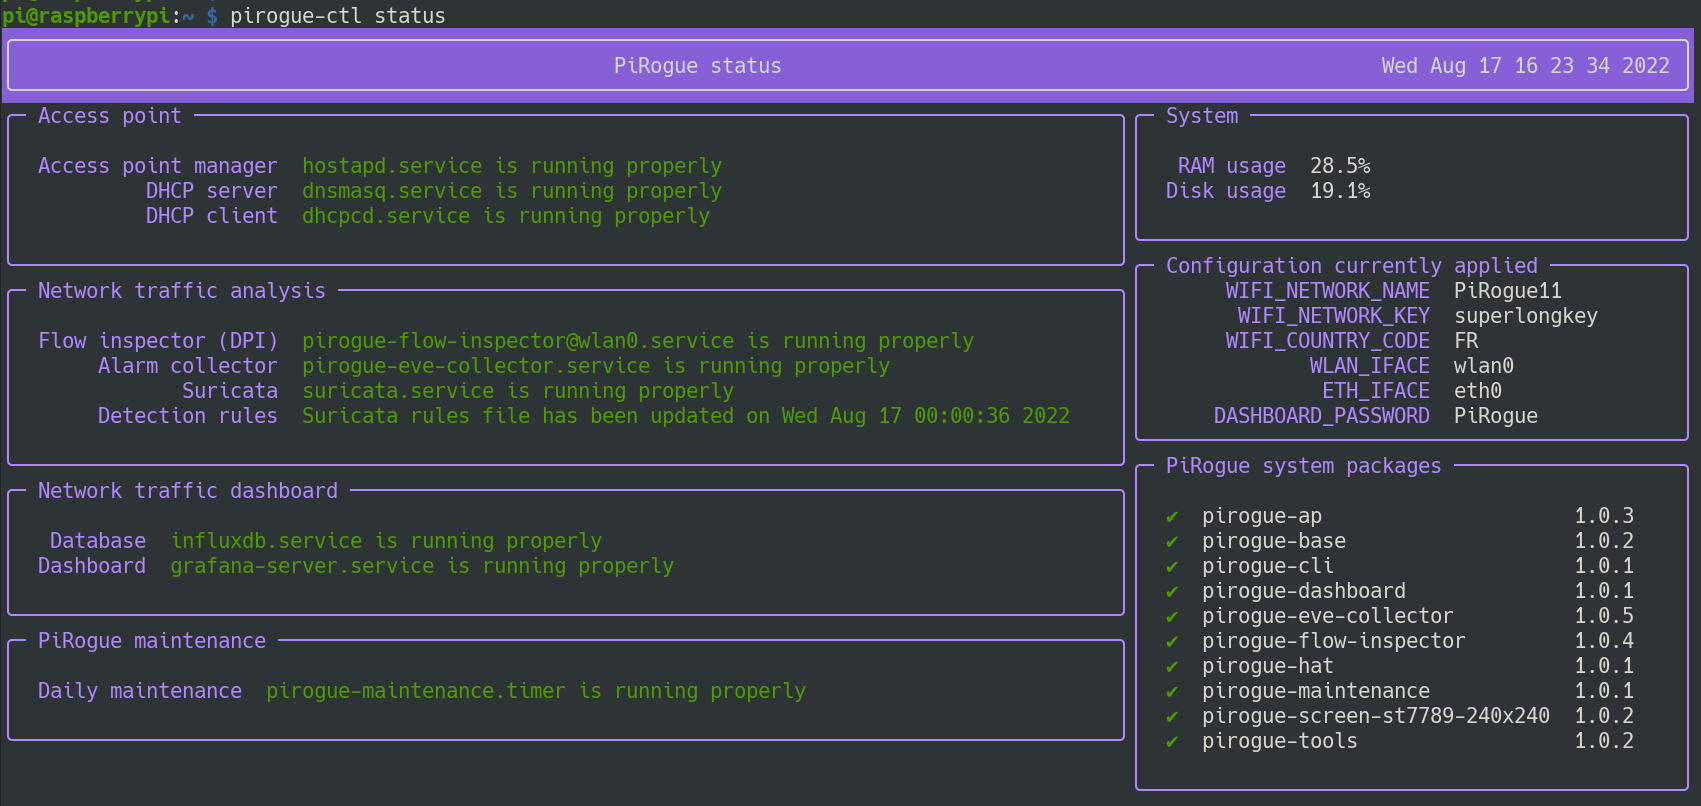Click the DASHBOARD_PASSWORD value PiRogue
1701x806 pixels.
[1496, 416]
